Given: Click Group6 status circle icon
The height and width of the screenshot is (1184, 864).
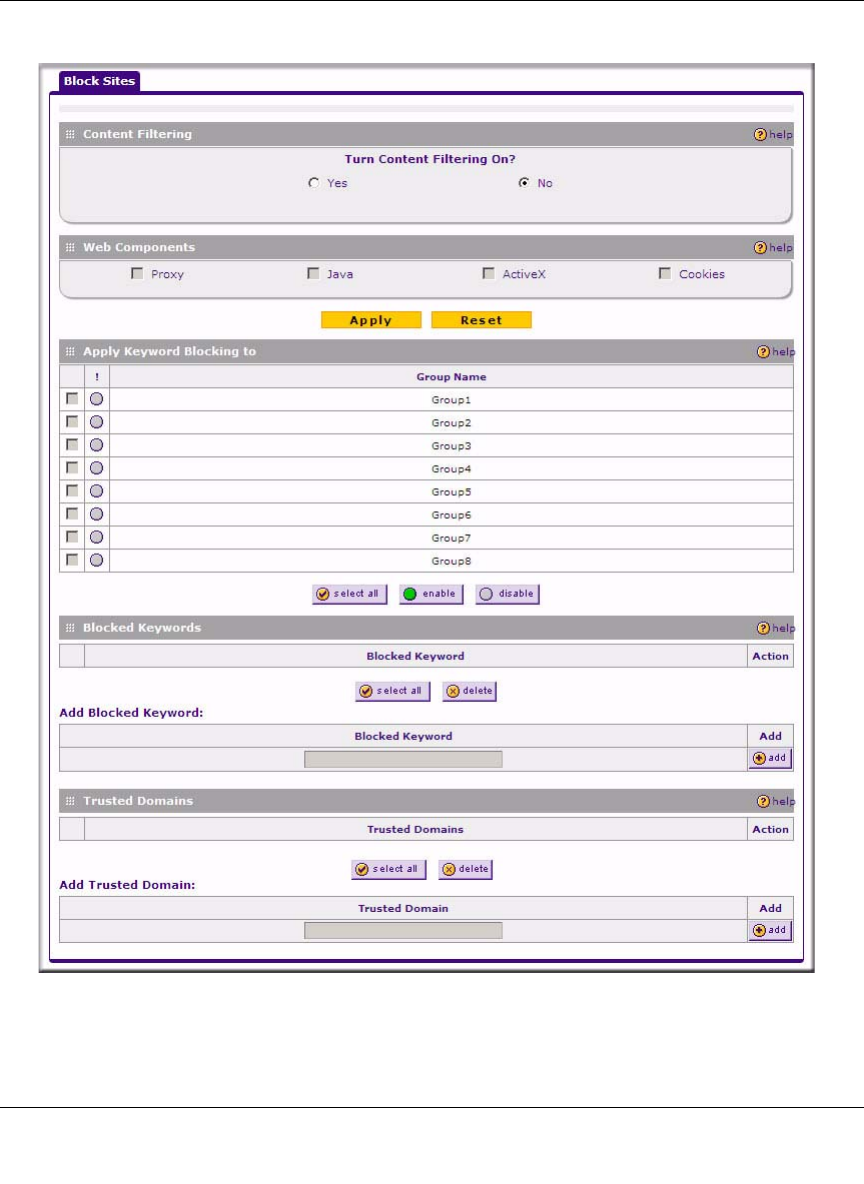Looking at the screenshot, I should pyautogui.click(x=97, y=514).
